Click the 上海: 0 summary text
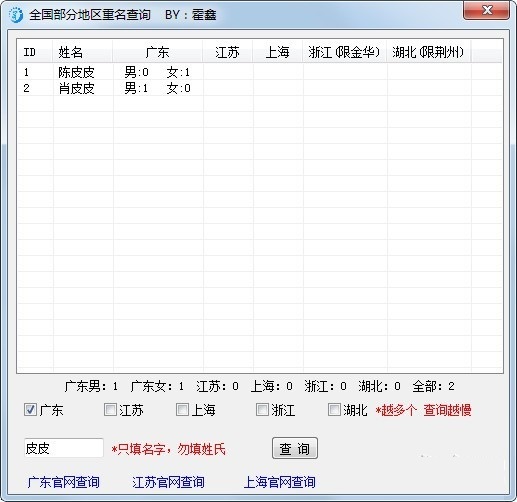Screen dimensions: 517x502 272,386
